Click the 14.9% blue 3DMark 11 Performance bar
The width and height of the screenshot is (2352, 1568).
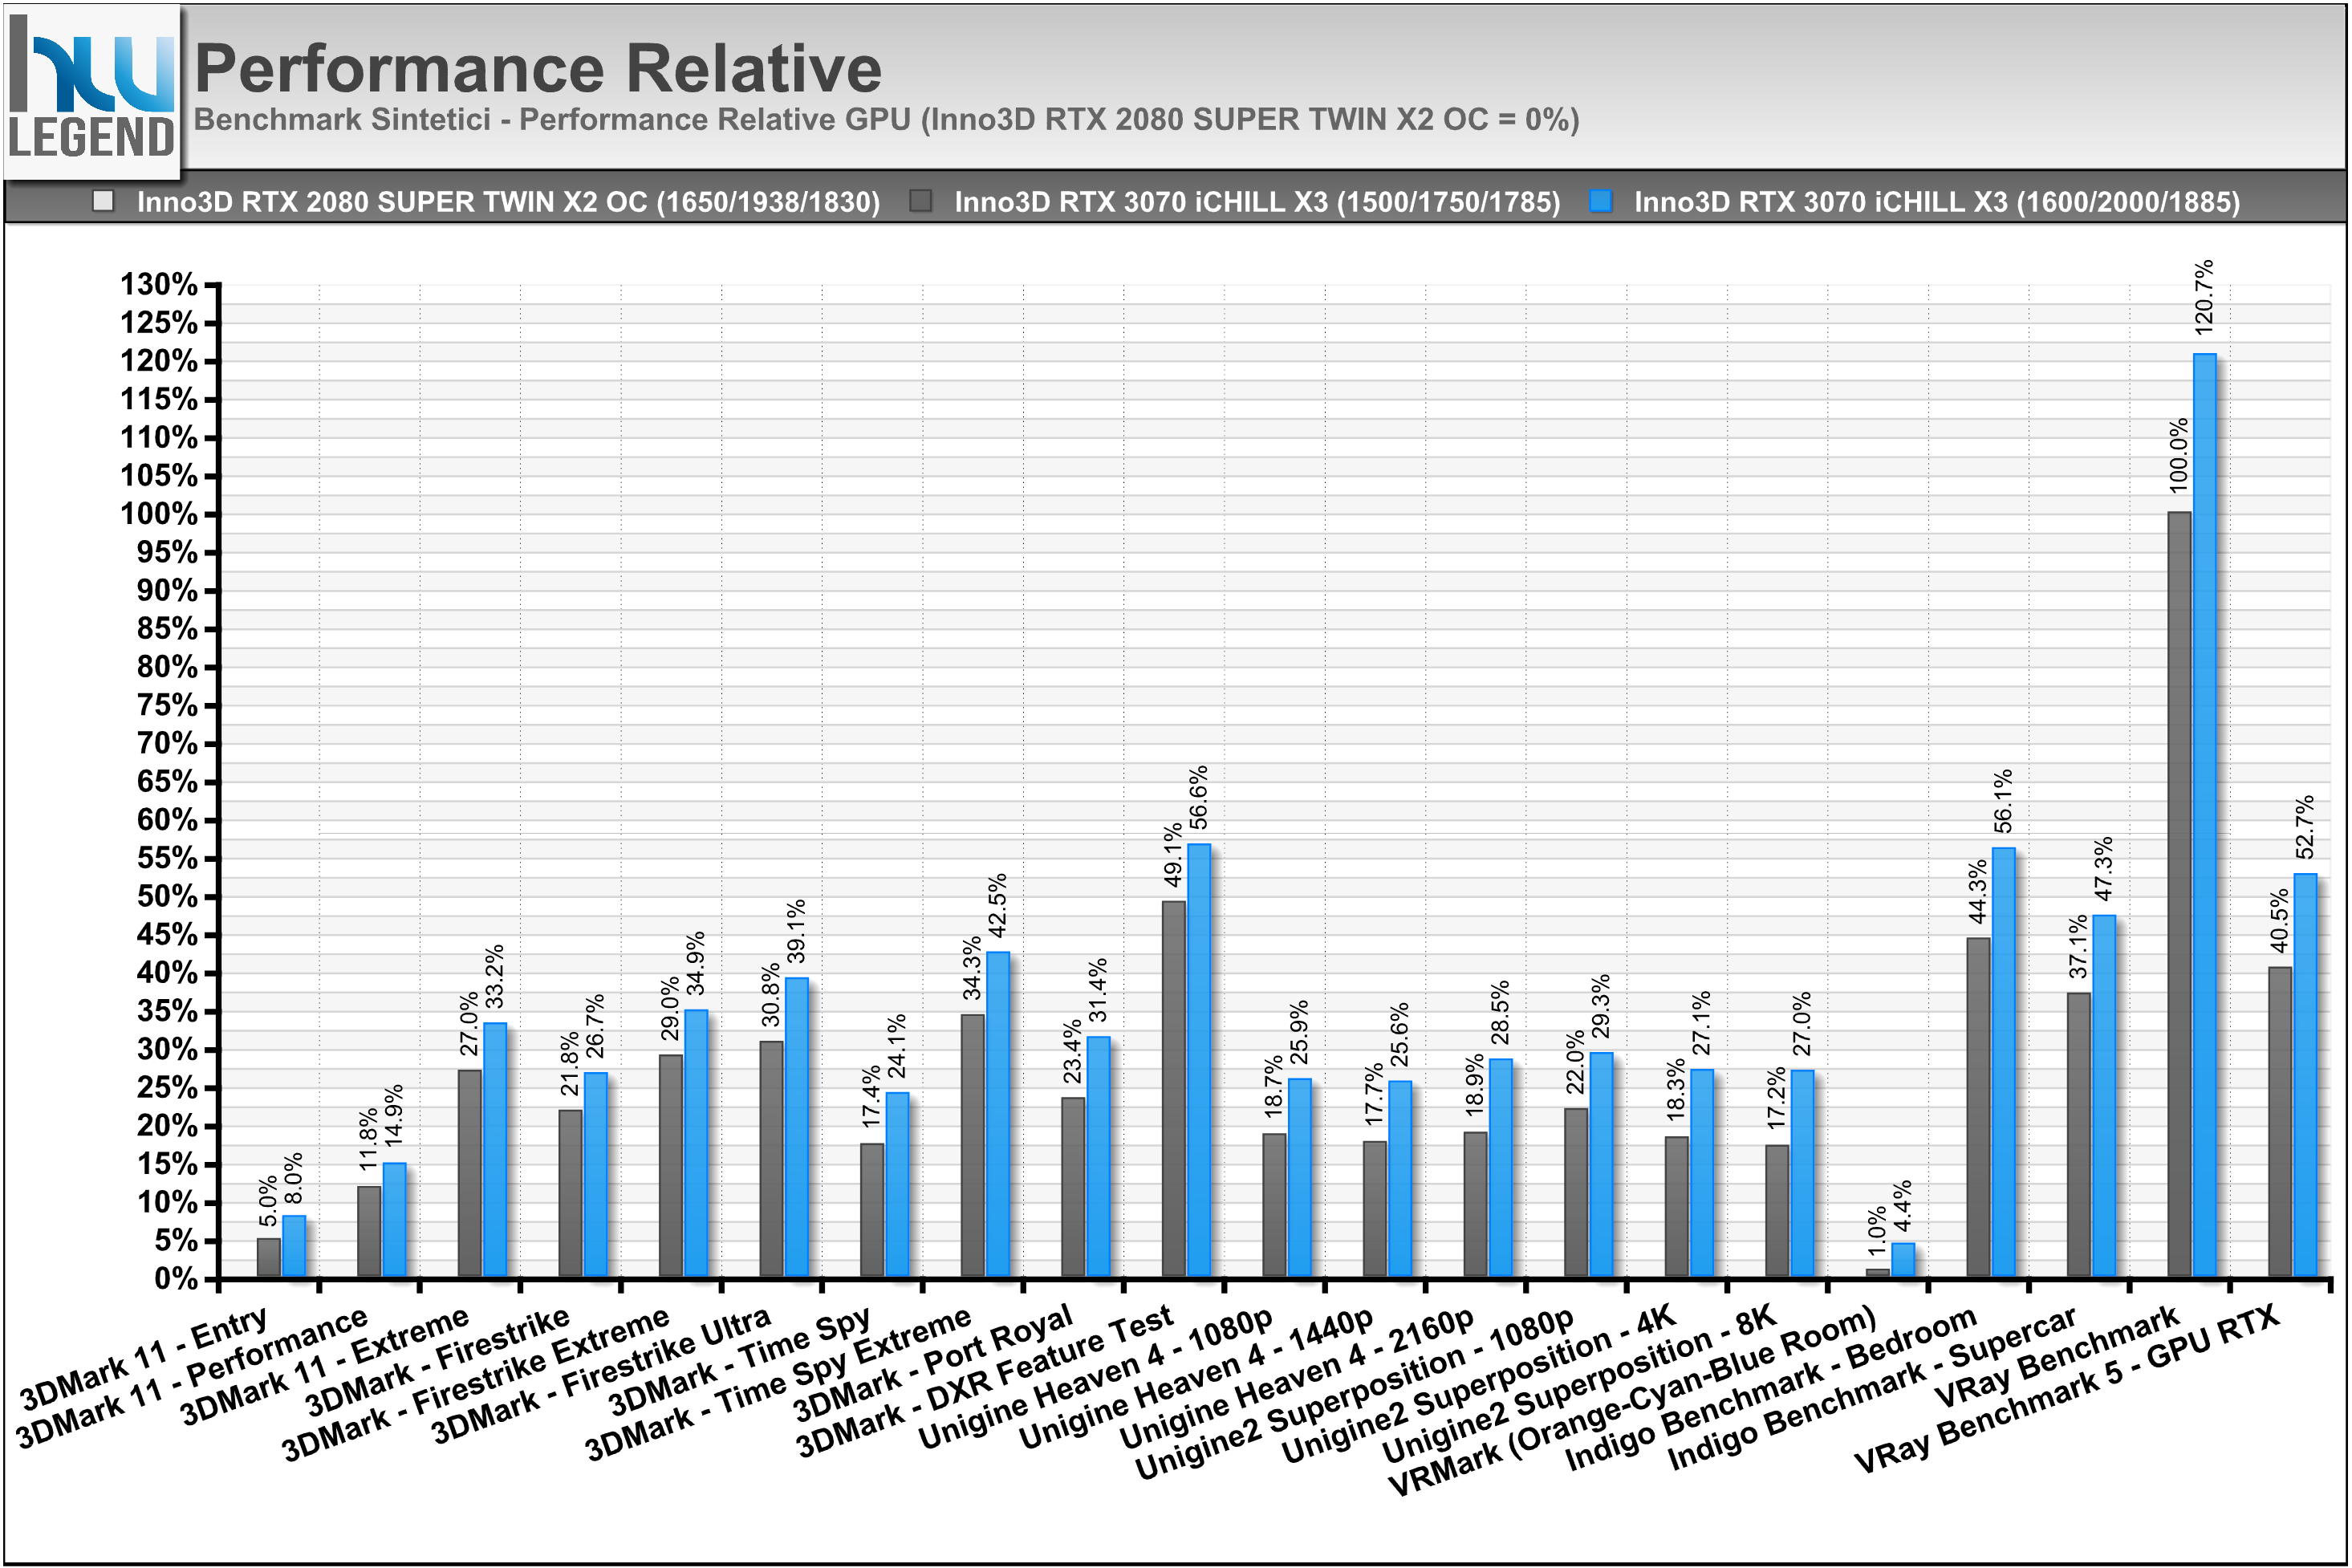(x=395, y=1221)
